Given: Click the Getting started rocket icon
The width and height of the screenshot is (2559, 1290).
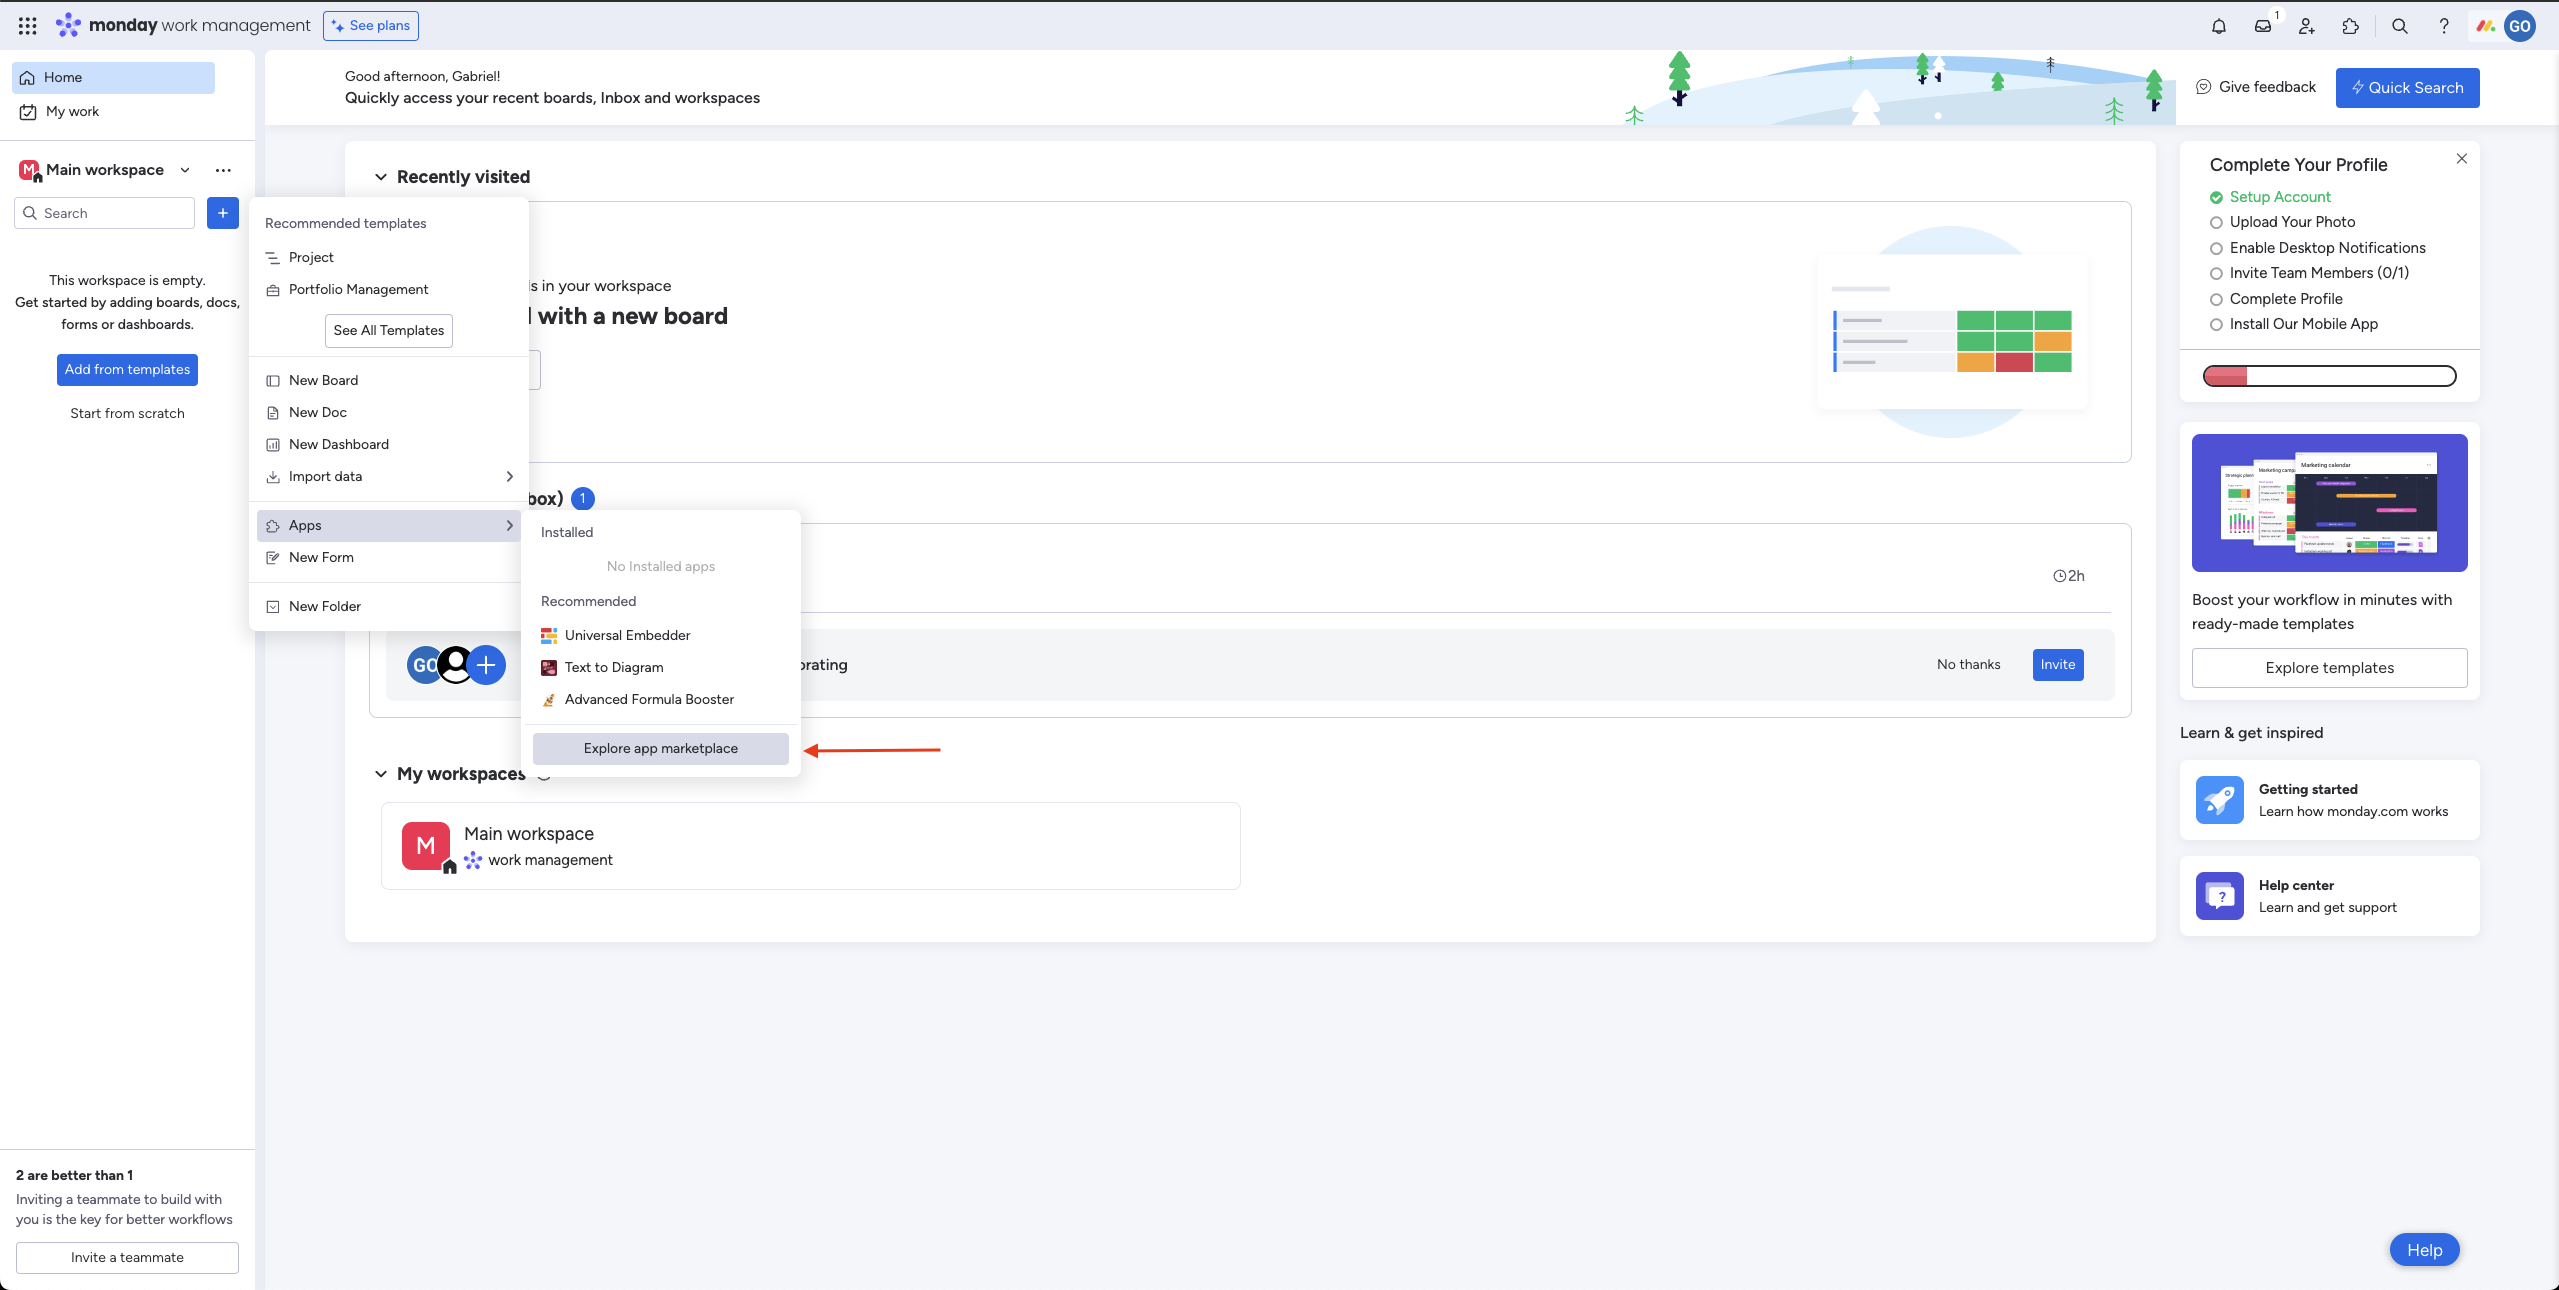Looking at the screenshot, I should 2219,800.
